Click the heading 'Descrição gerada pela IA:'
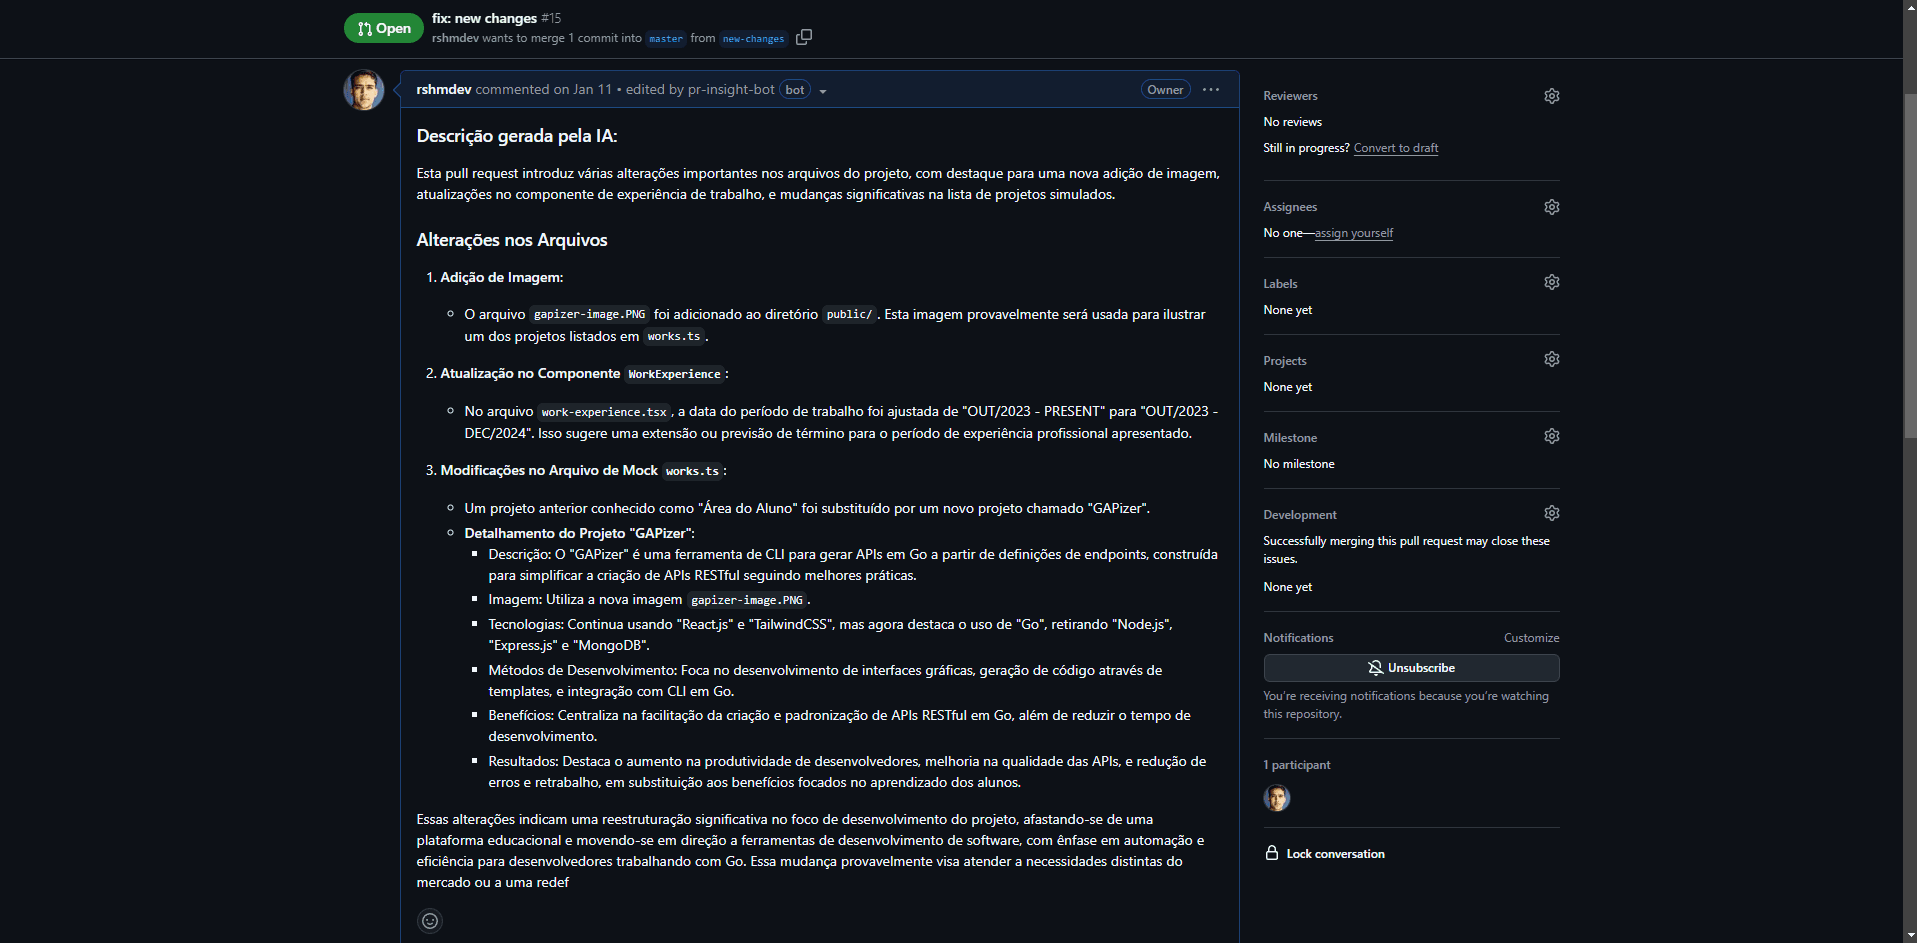 point(517,136)
